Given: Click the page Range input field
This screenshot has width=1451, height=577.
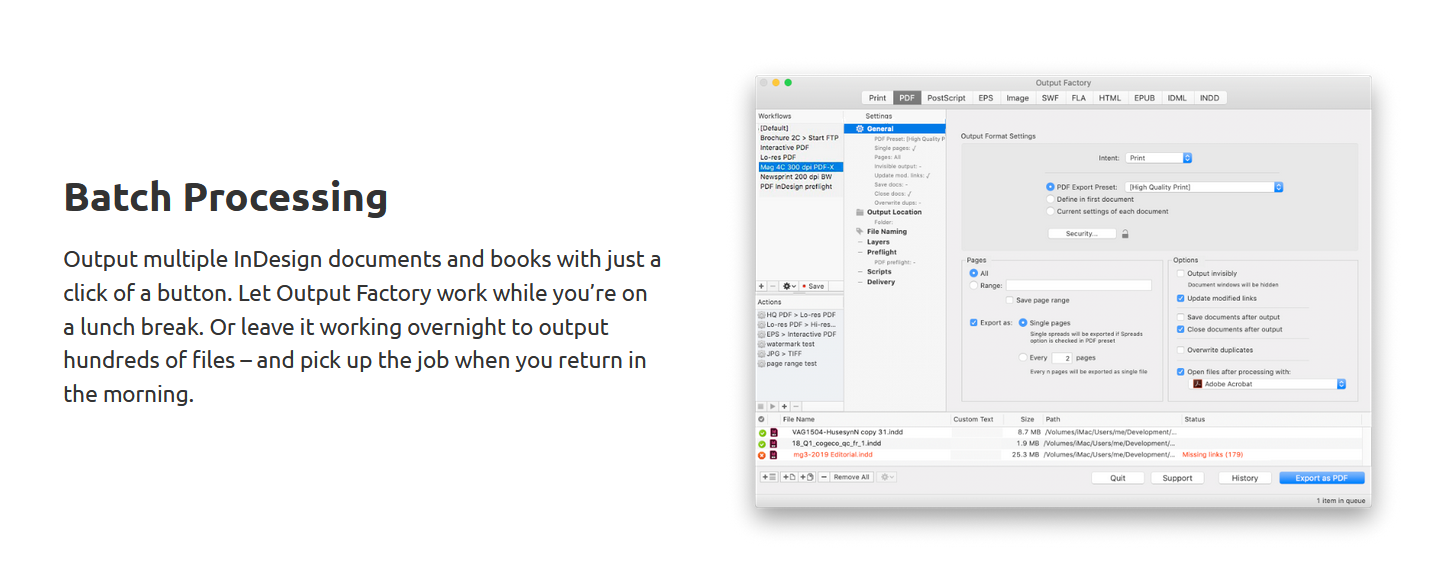Looking at the screenshot, I should click(x=1079, y=285).
